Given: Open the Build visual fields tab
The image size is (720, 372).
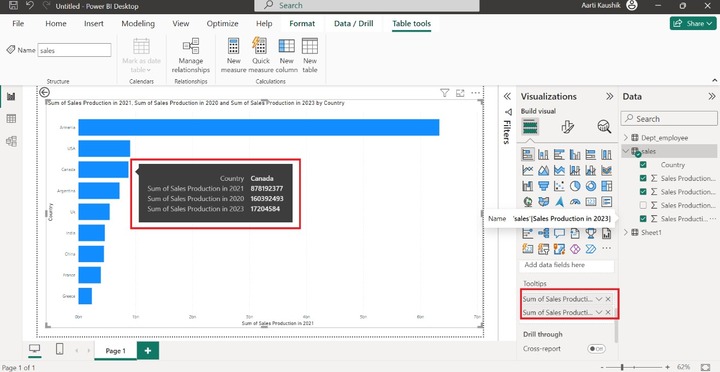Looking at the screenshot, I should point(529,126).
